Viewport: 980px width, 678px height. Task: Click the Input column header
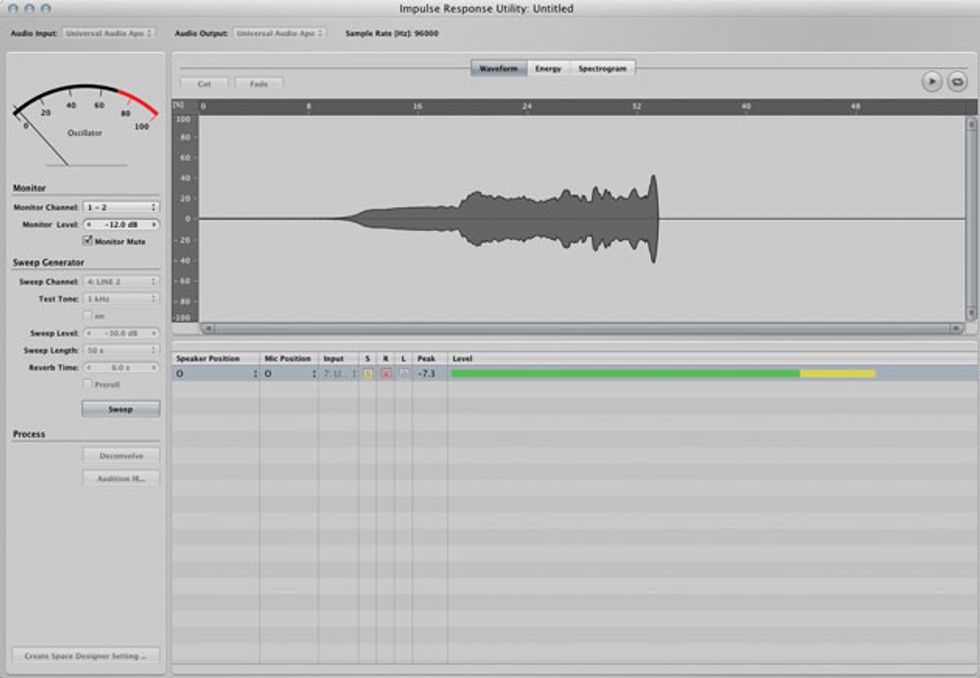(x=338, y=359)
